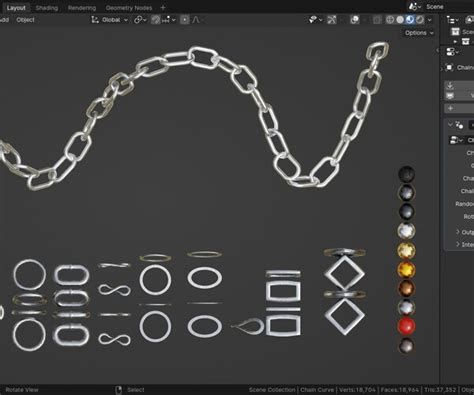Toggle X-ray mode
This screenshot has width=474, height=395.
(377, 20)
